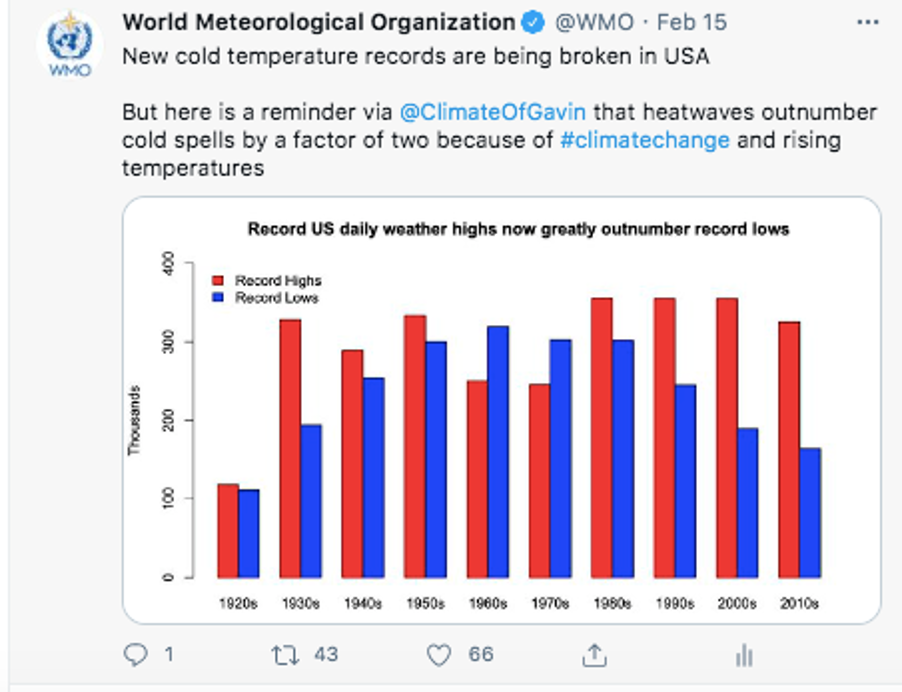Click the share upload icon
This screenshot has height=692, width=902.
point(594,655)
